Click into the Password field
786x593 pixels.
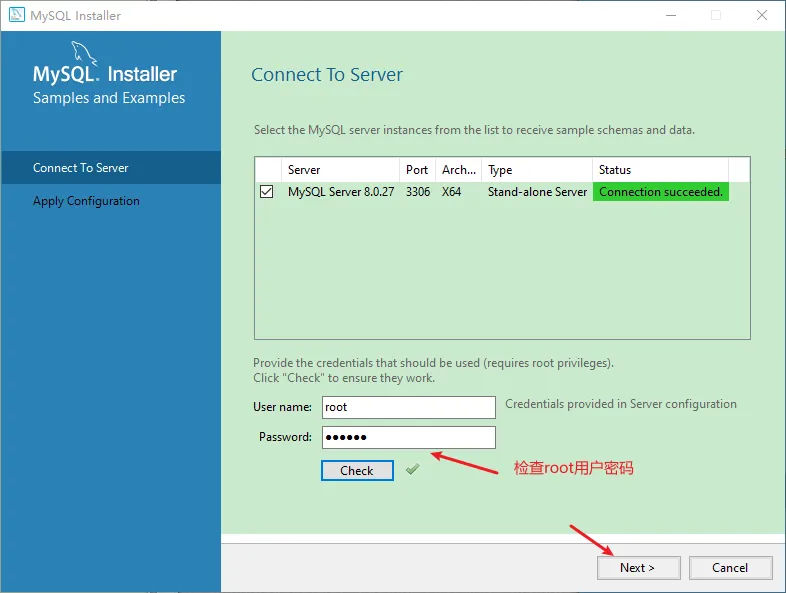pyautogui.click(x=408, y=437)
